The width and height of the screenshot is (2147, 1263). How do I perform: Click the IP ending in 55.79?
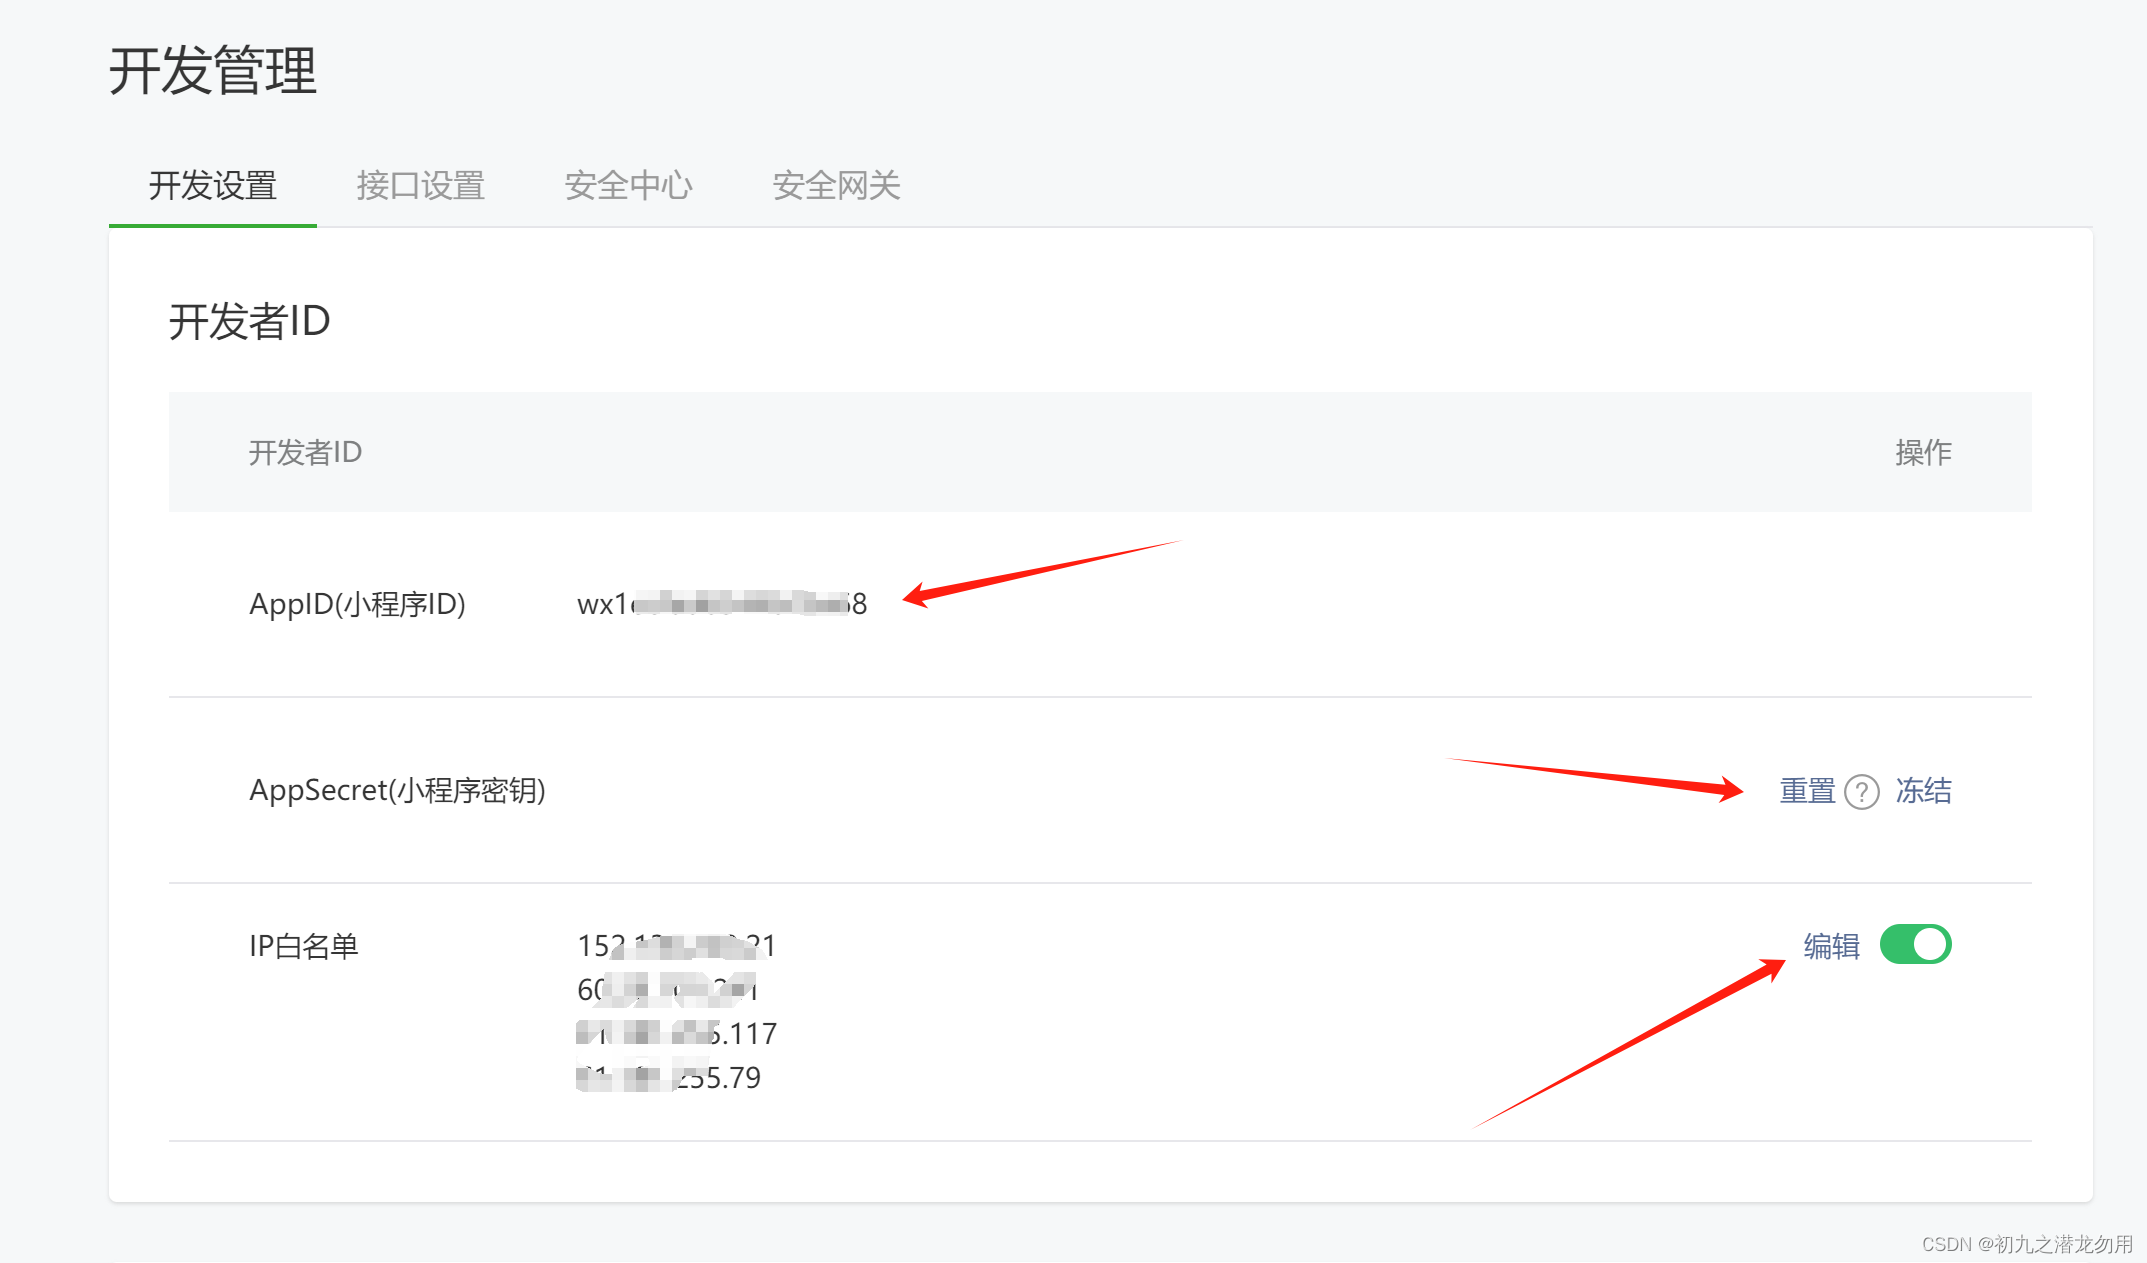point(668,1078)
